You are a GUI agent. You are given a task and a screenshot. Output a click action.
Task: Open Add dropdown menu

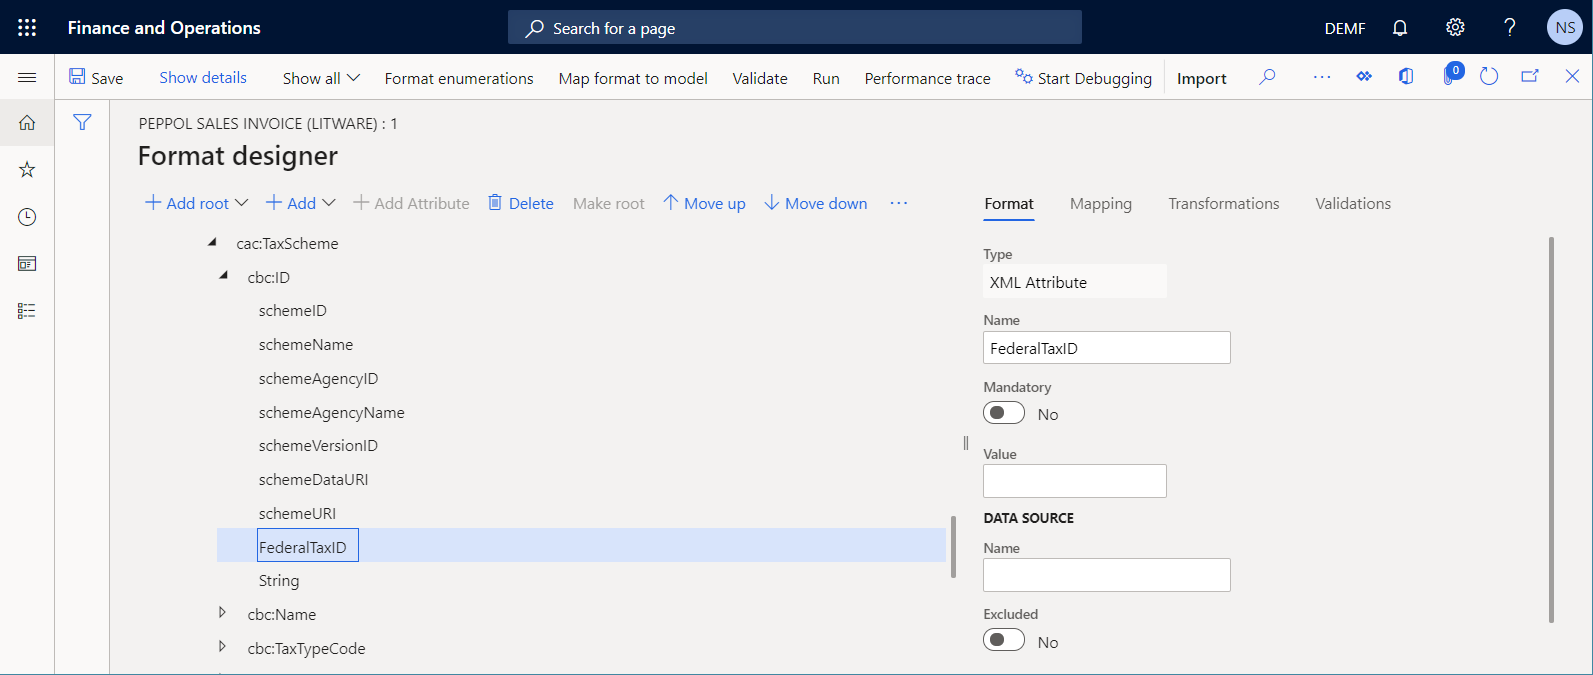coord(300,203)
